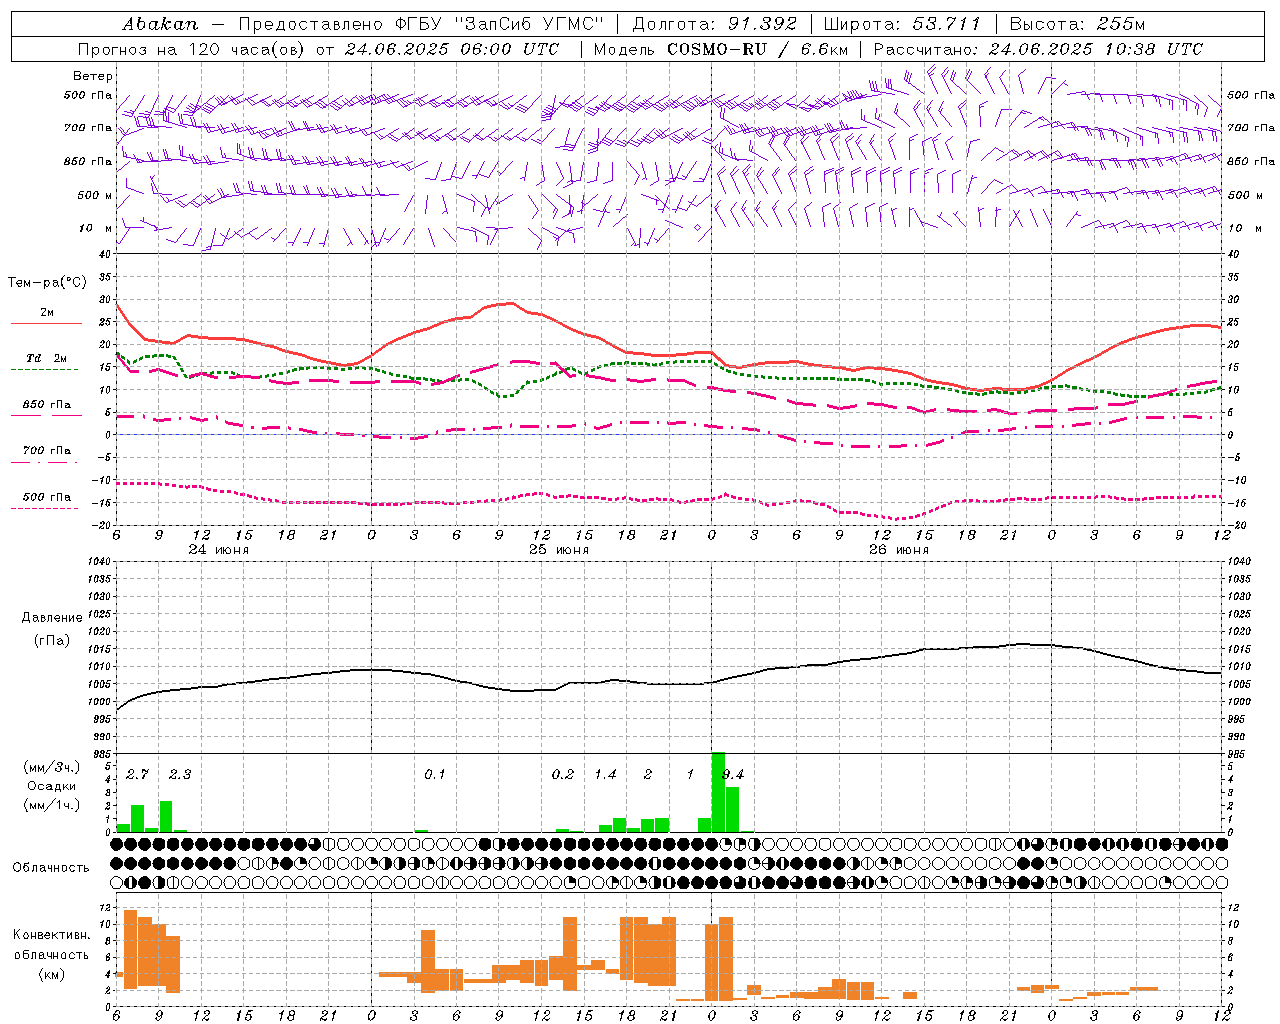1280x1024 pixels.
Task: Click the Давление pressure panel label
Action: [52, 618]
